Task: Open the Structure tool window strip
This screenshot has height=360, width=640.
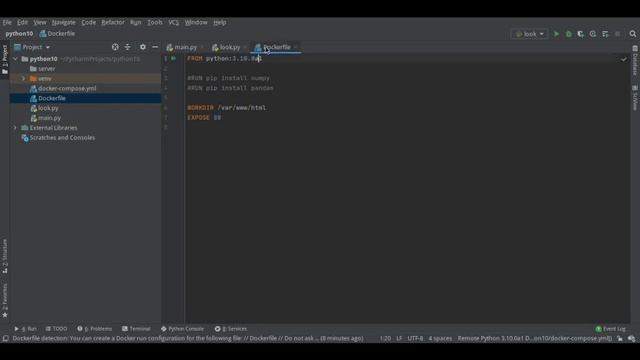Action: (x=5, y=256)
